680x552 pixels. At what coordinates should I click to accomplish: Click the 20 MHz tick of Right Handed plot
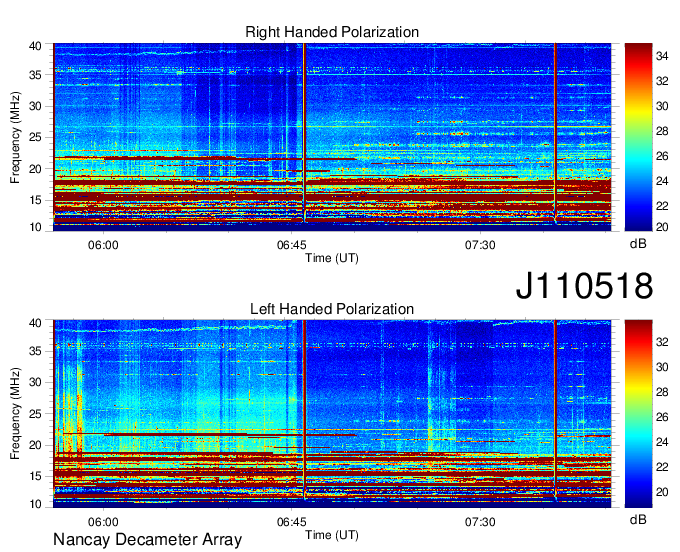pos(36,169)
